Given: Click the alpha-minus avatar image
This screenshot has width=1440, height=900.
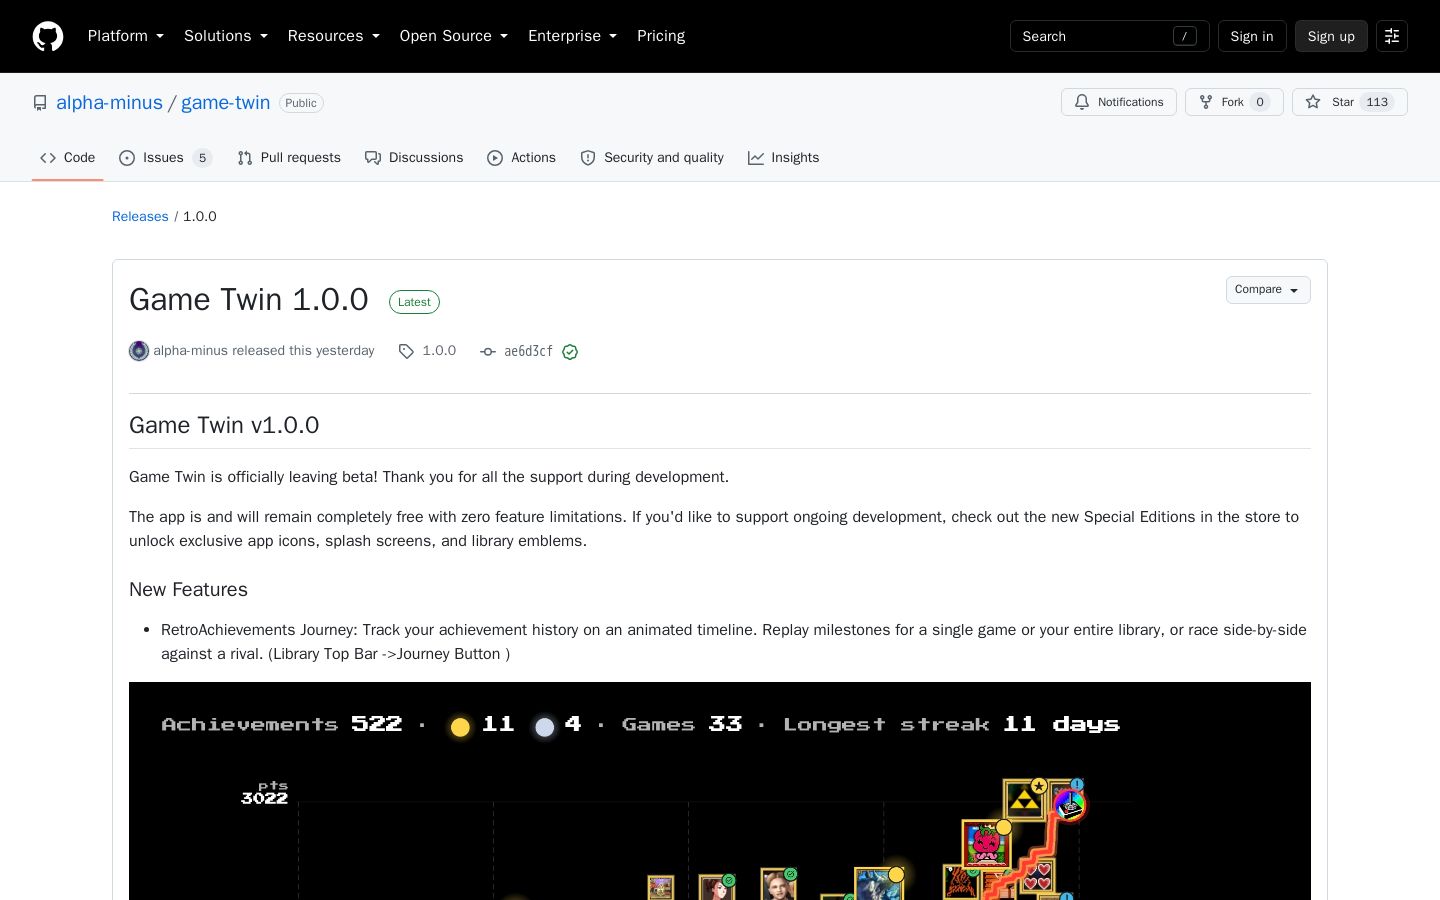Looking at the screenshot, I should 139,351.
